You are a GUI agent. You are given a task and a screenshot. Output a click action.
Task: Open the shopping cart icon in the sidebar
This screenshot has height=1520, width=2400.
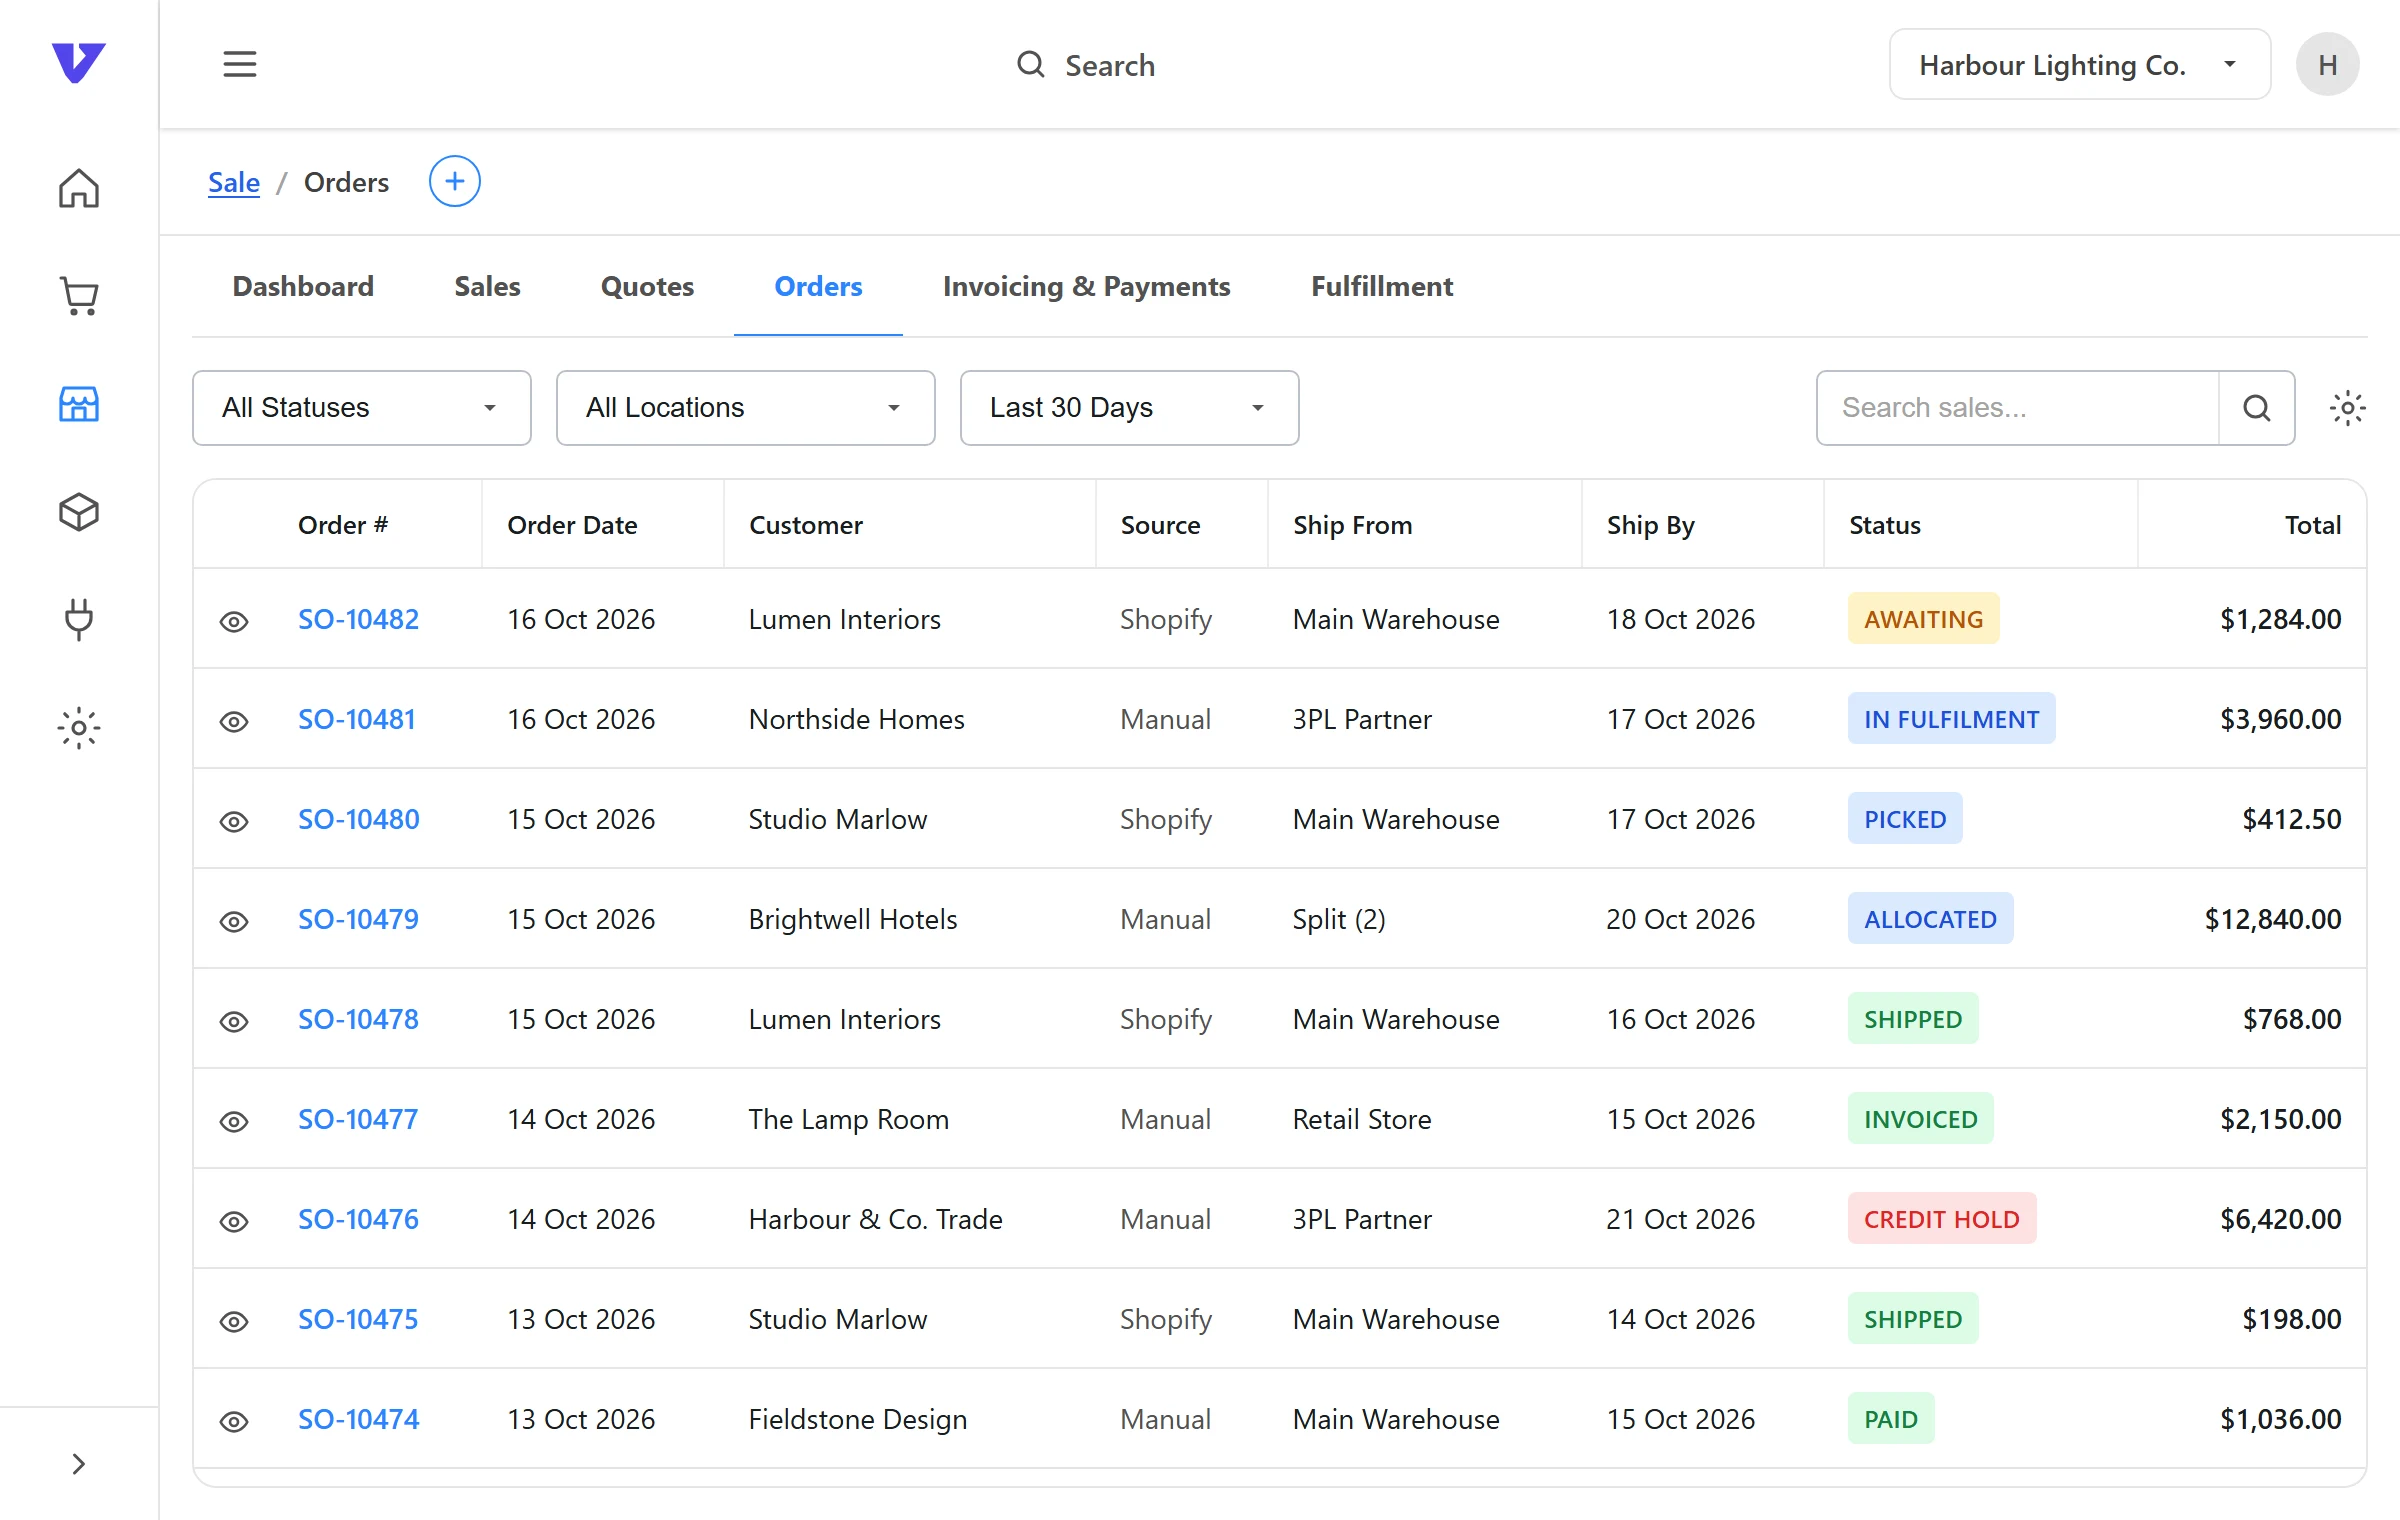pos(79,296)
